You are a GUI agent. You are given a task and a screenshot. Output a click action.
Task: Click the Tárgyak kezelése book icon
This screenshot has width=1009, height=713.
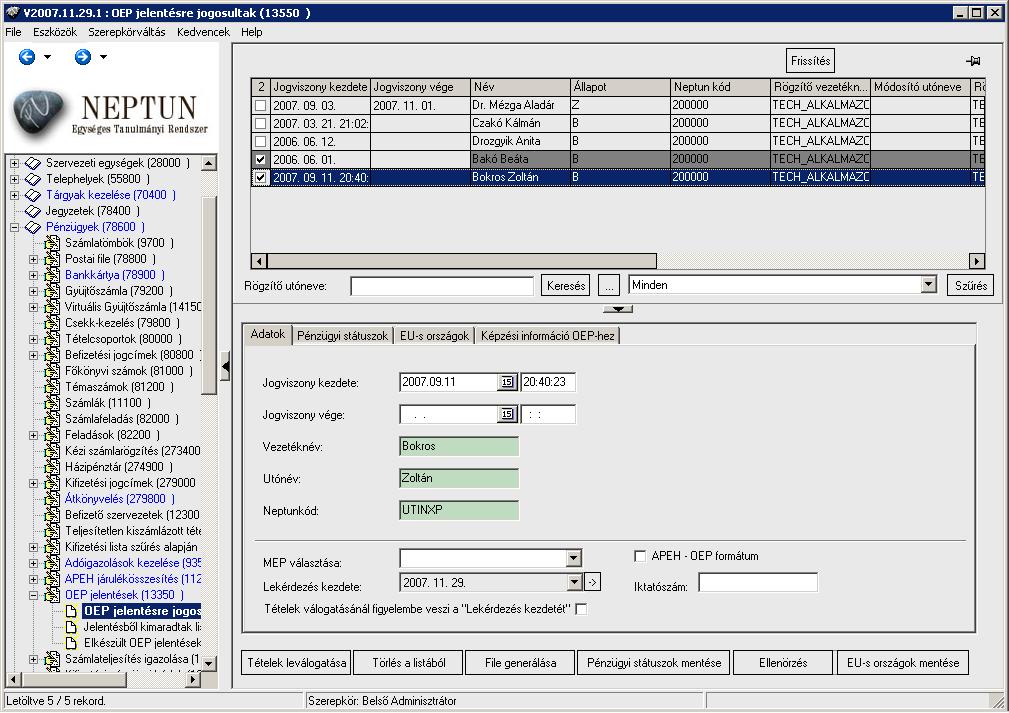33,195
